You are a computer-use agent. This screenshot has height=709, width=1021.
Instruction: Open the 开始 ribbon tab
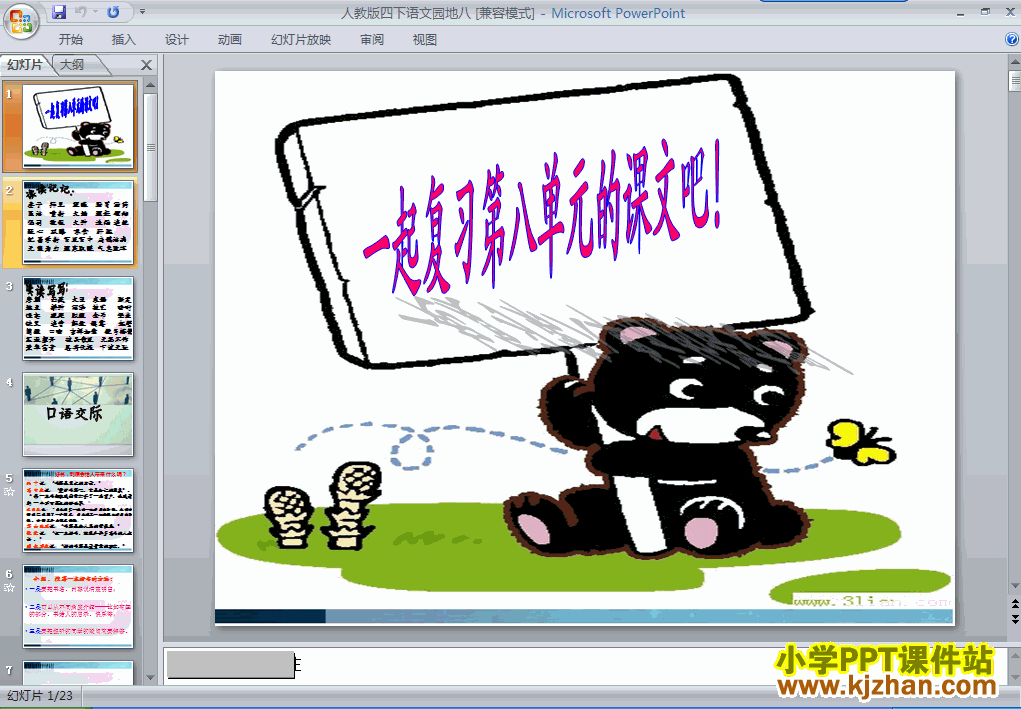click(x=70, y=40)
